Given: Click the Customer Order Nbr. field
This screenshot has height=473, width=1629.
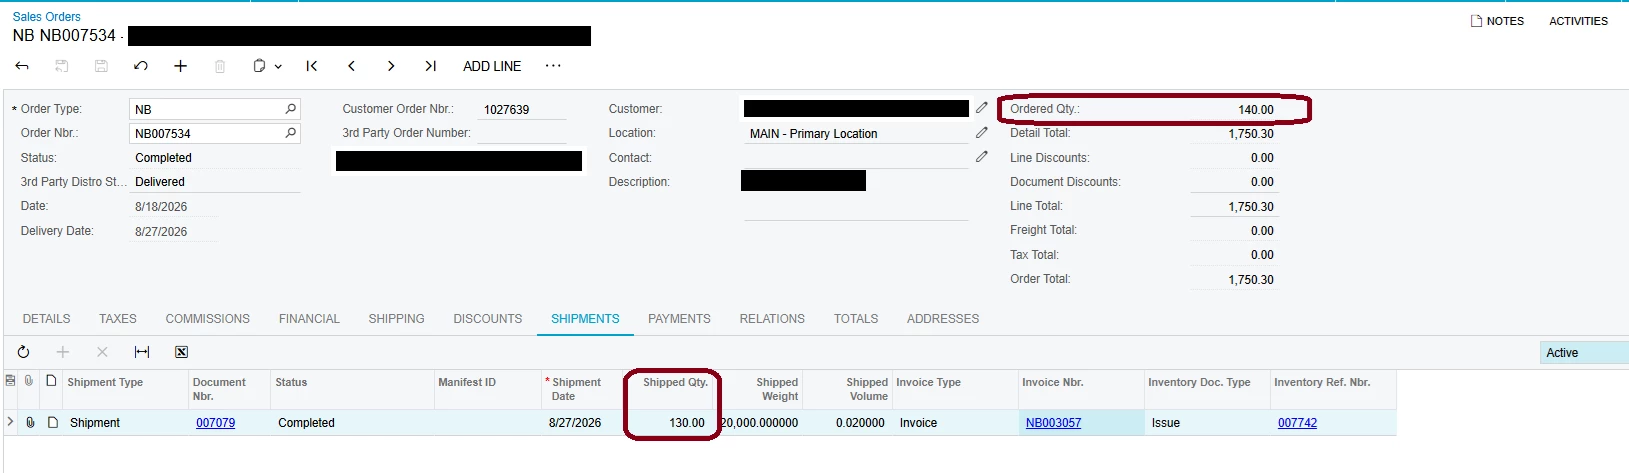Looking at the screenshot, I should (522, 109).
